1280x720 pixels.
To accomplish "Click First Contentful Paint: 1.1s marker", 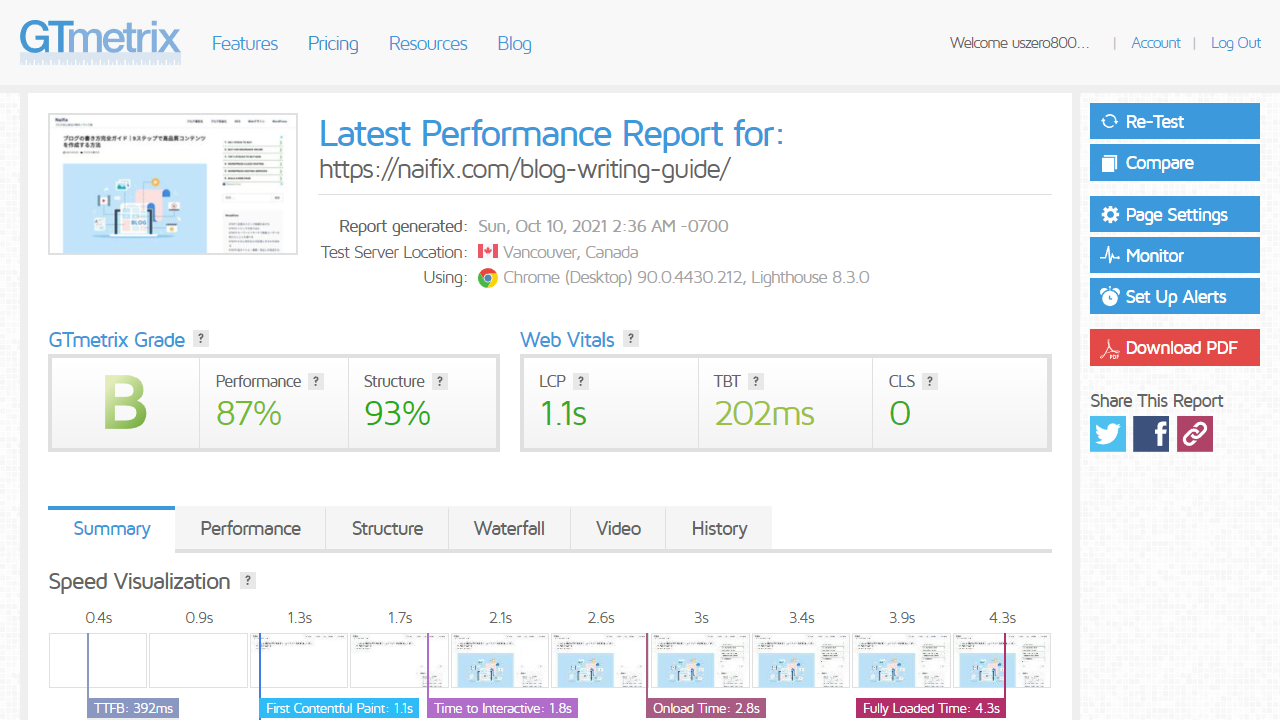I will tap(339, 708).
